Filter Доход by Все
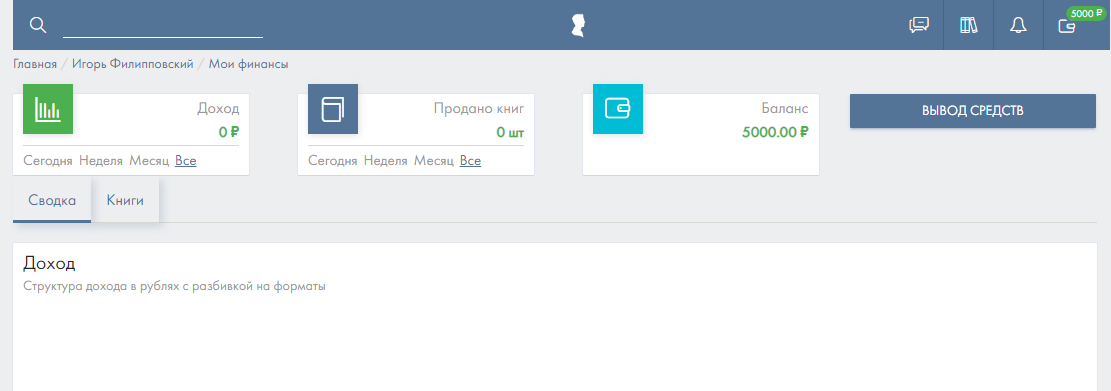This screenshot has width=1111, height=391. pos(186,161)
